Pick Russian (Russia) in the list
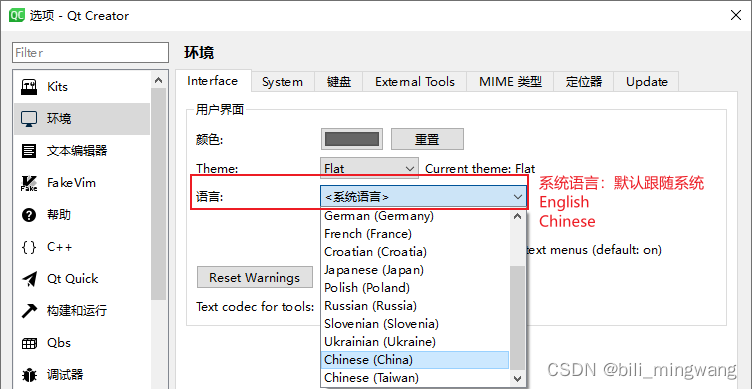Screen dimensions: 752x389 pyautogui.click(x=415, y=306)
